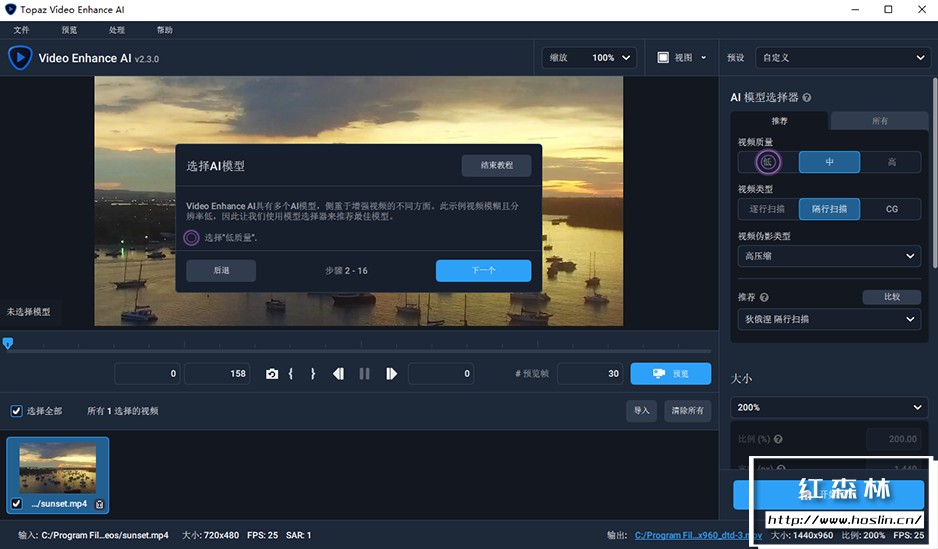Click the 比例 200.00 field
This screenshot has height=549, width=938.
[894, 439]
